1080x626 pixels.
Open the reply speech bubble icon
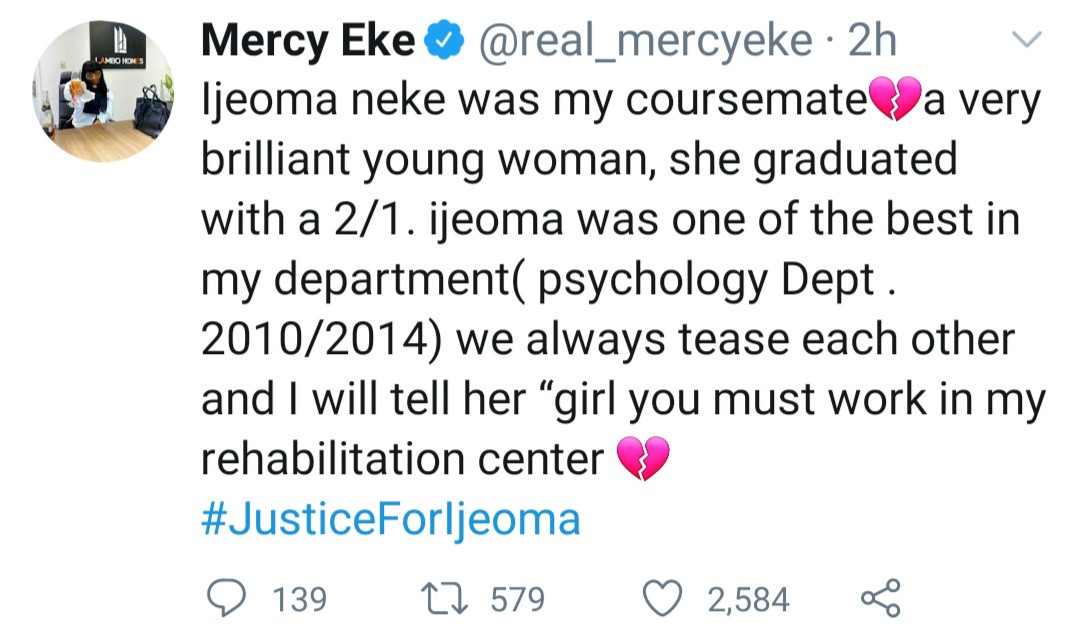click(227, 598)
